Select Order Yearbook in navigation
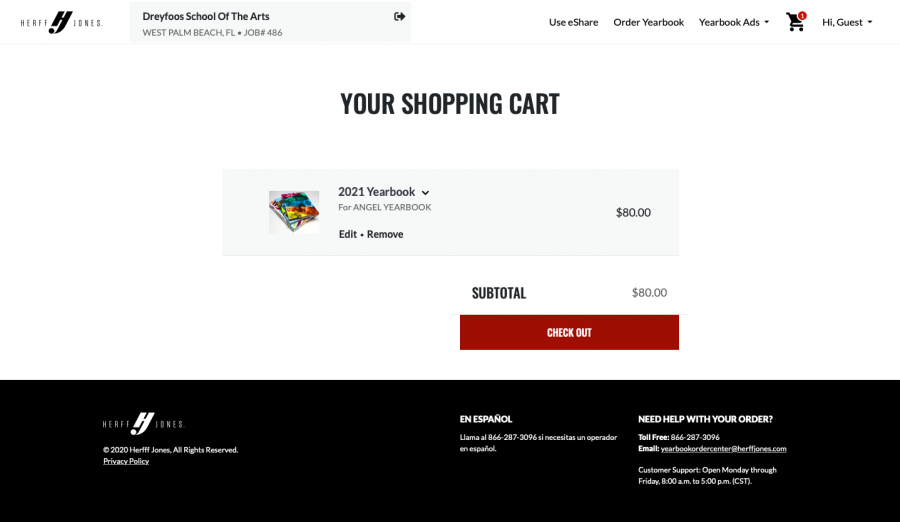Image resolution: width=900 pixels, height=522 pixels. click(649, 22)
